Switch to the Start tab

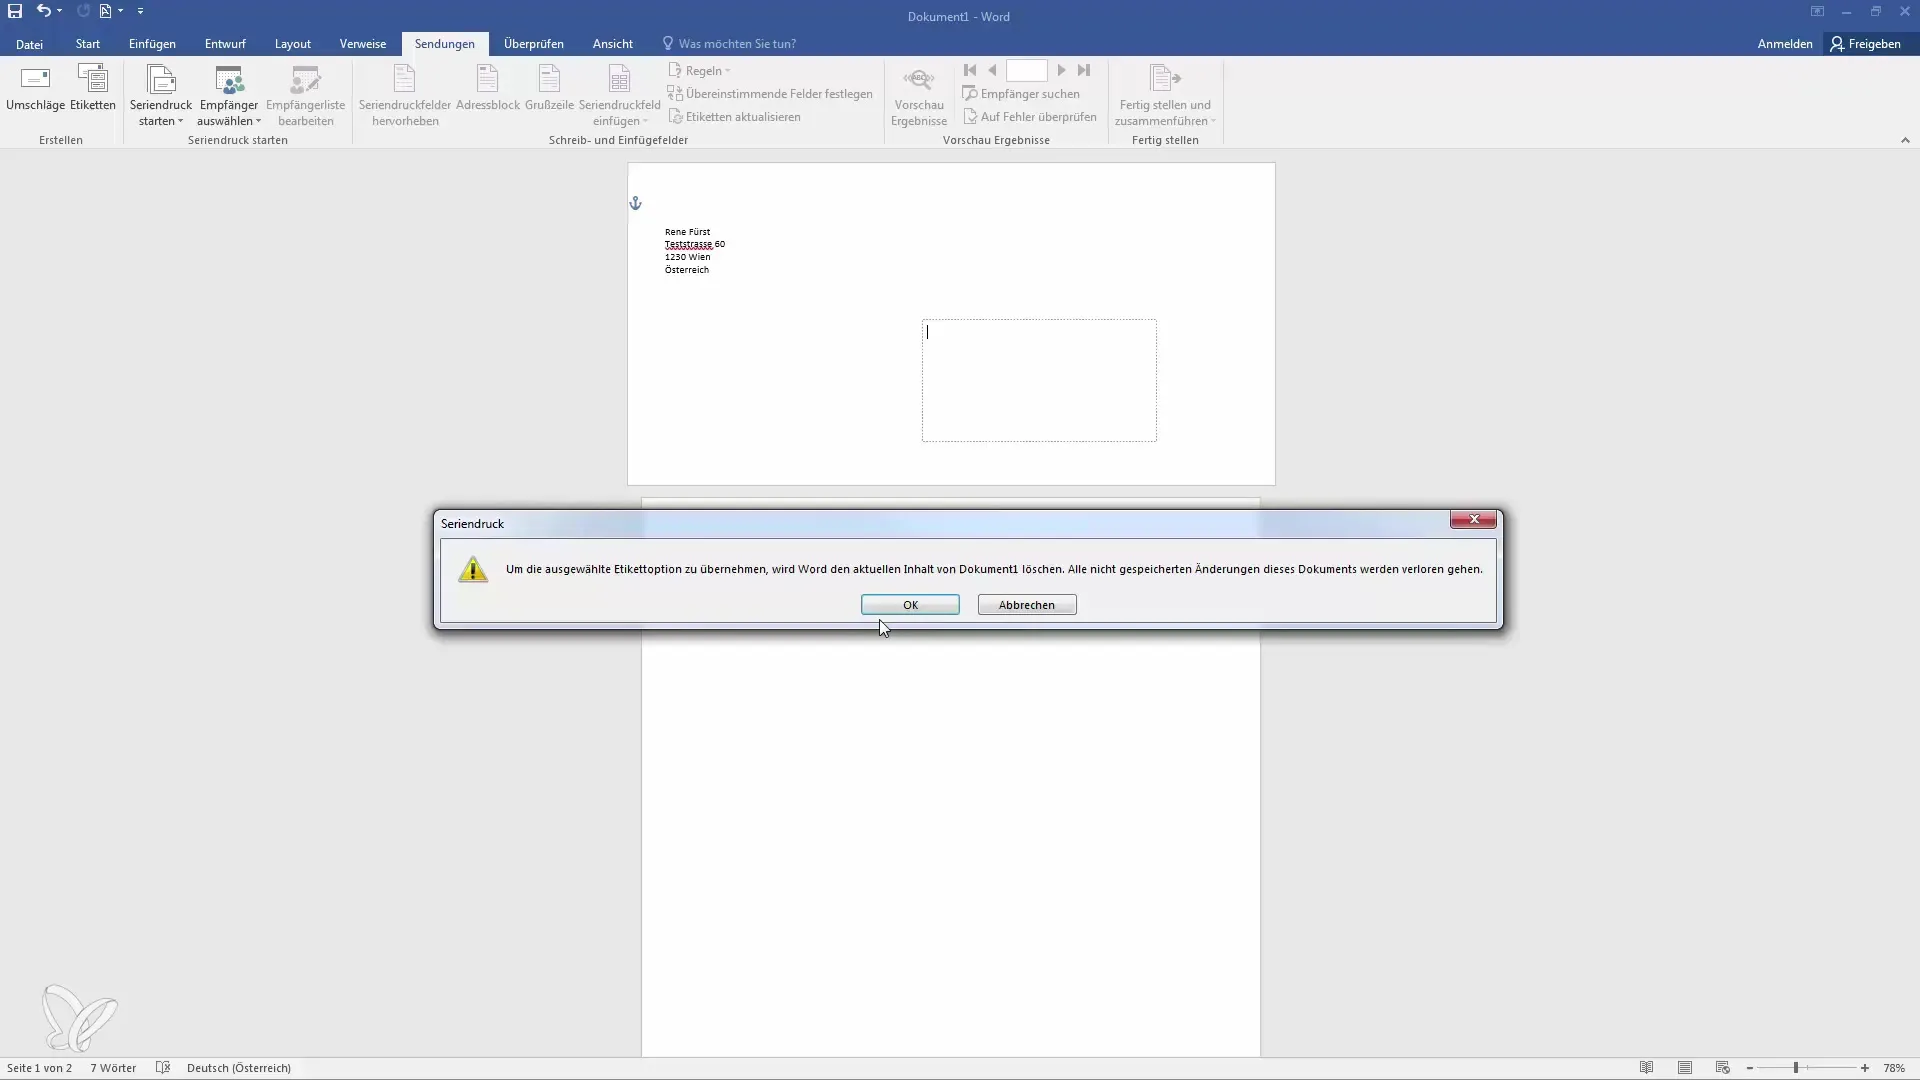[87, 44]
